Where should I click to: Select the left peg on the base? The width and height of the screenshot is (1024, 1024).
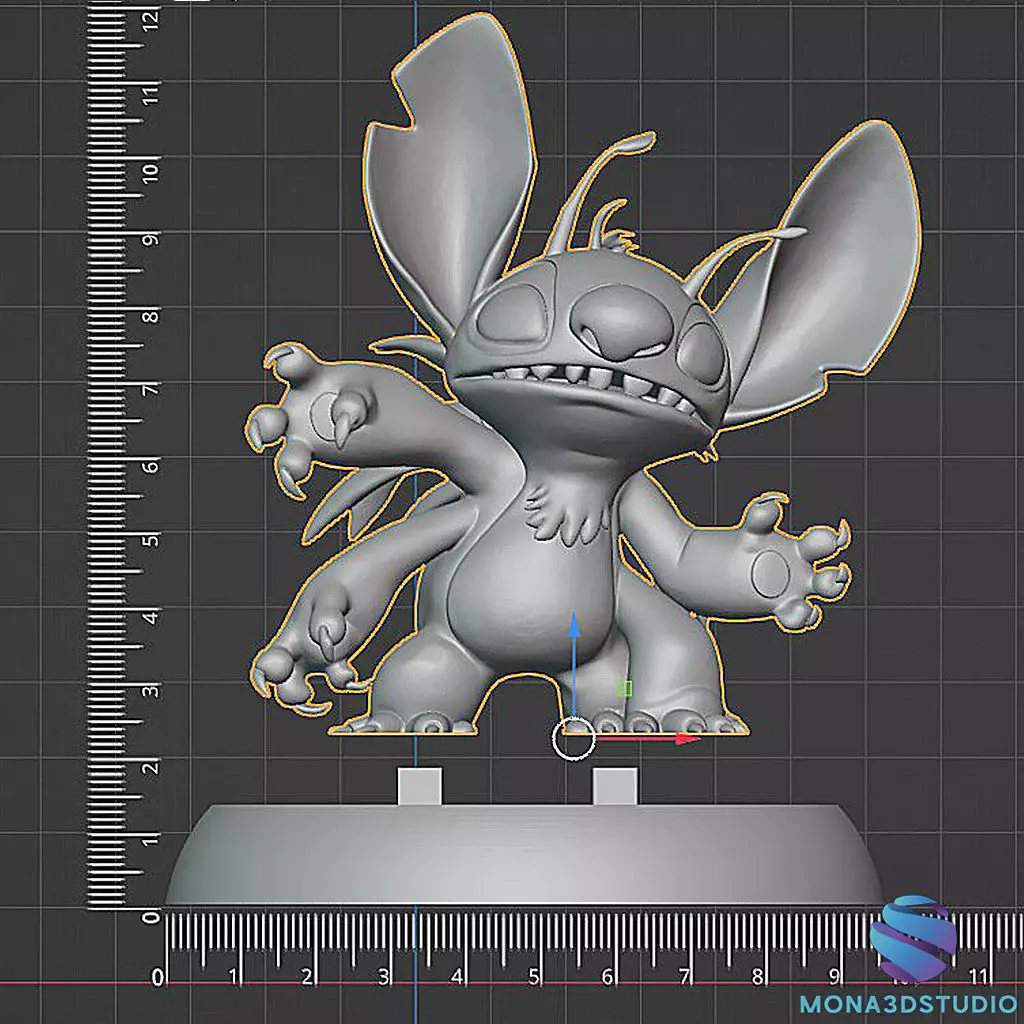coord(420,786)
